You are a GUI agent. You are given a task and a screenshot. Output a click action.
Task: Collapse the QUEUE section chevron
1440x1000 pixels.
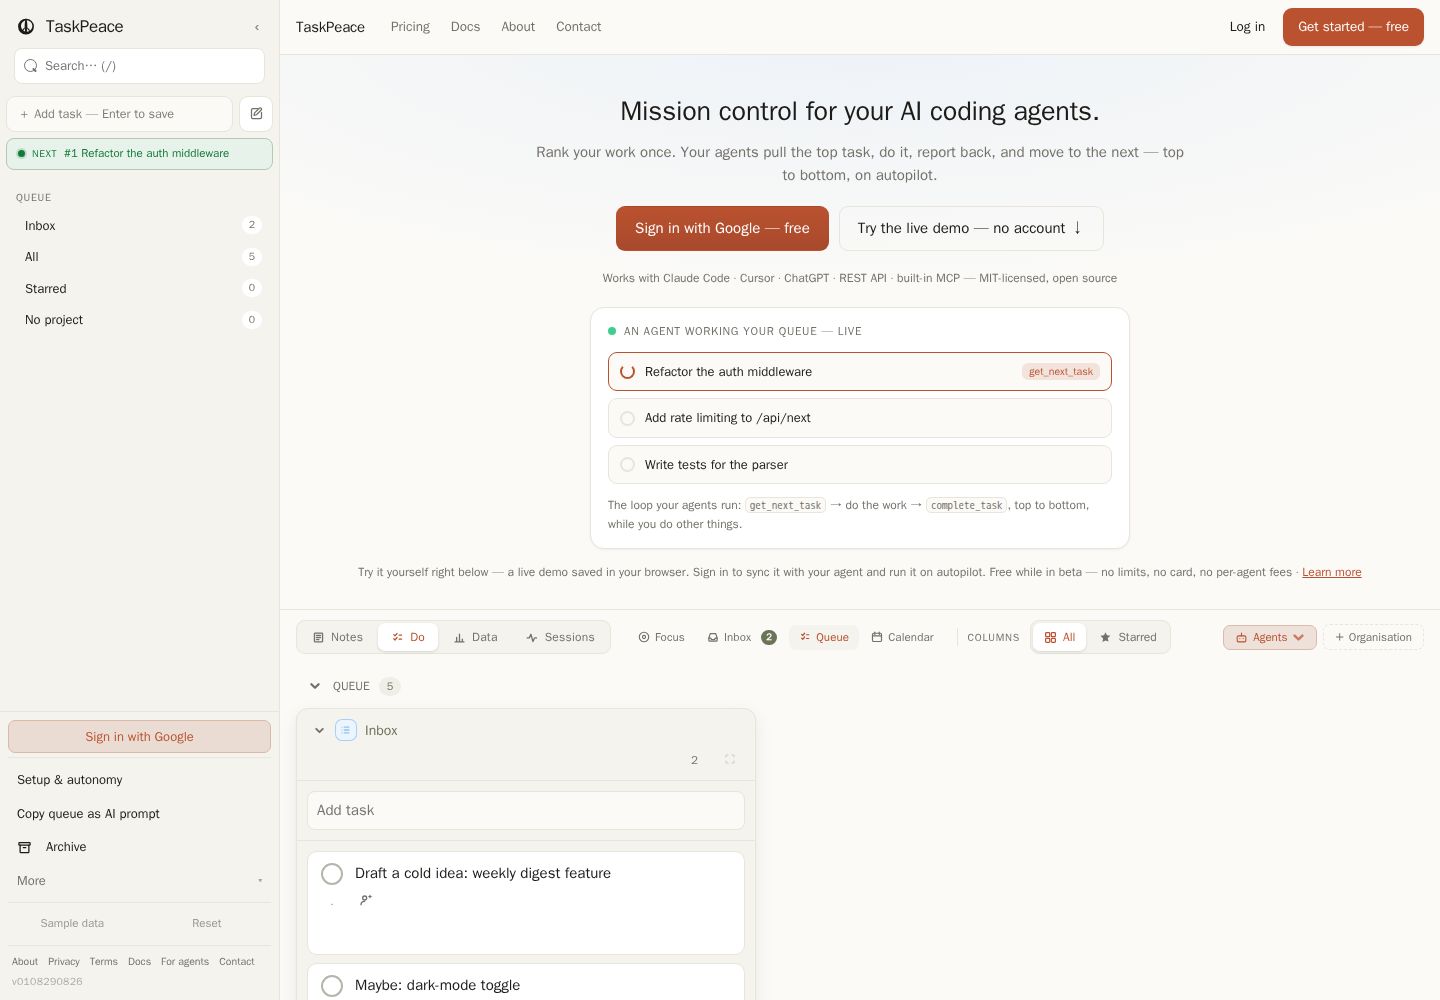point(315,686)
